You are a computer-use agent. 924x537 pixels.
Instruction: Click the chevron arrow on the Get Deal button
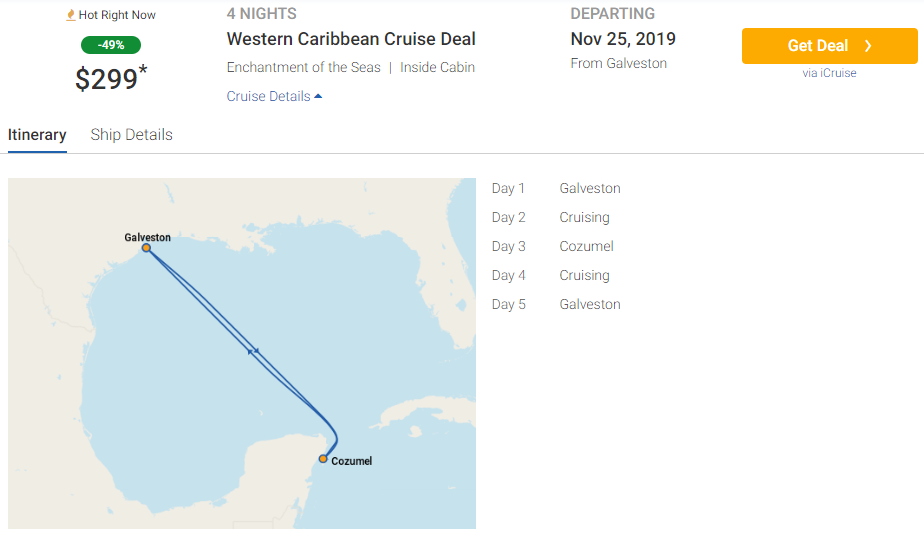click(x=868, y=46)
